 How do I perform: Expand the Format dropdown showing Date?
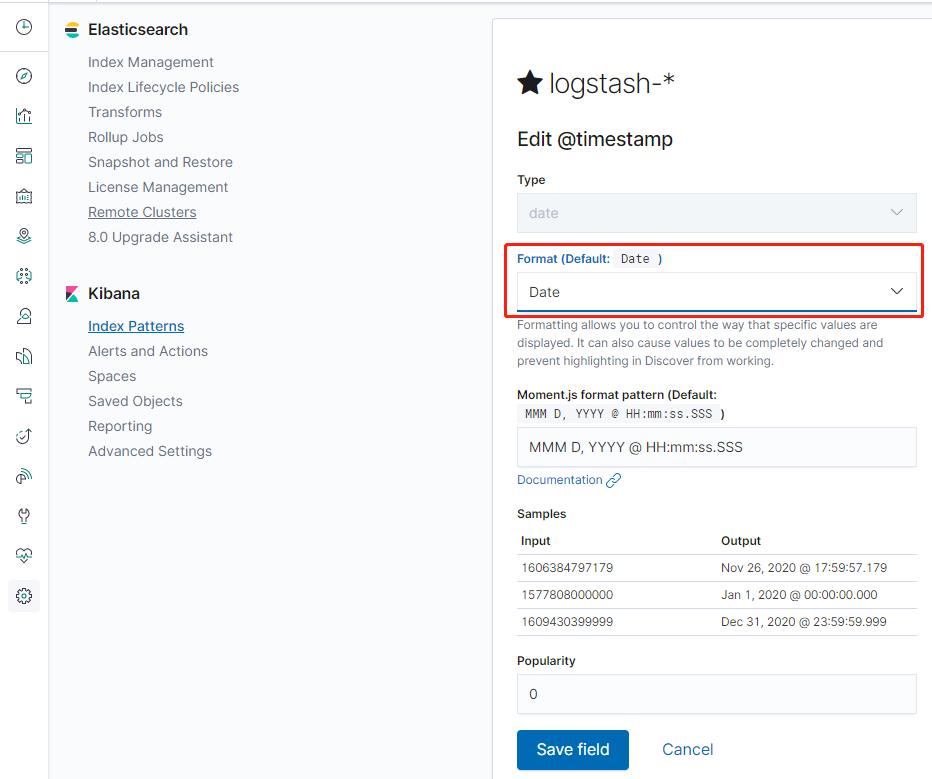coord(716,292)
